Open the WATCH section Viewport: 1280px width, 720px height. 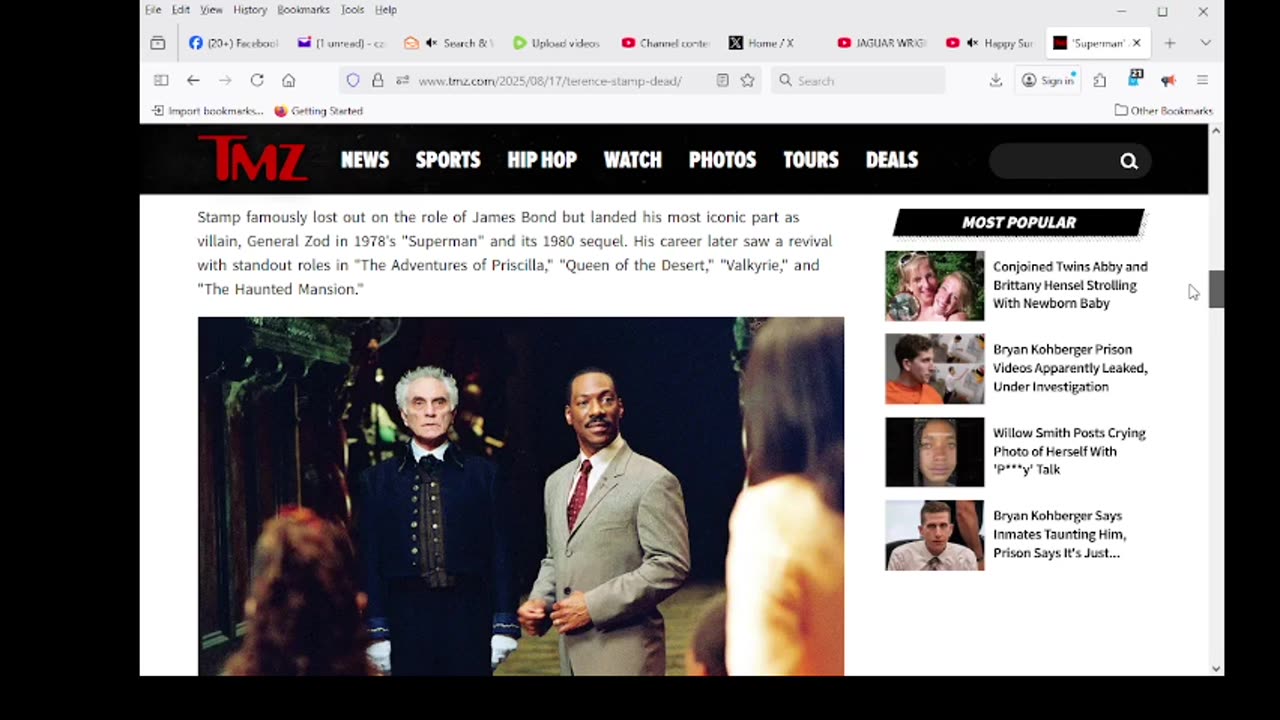633,160
